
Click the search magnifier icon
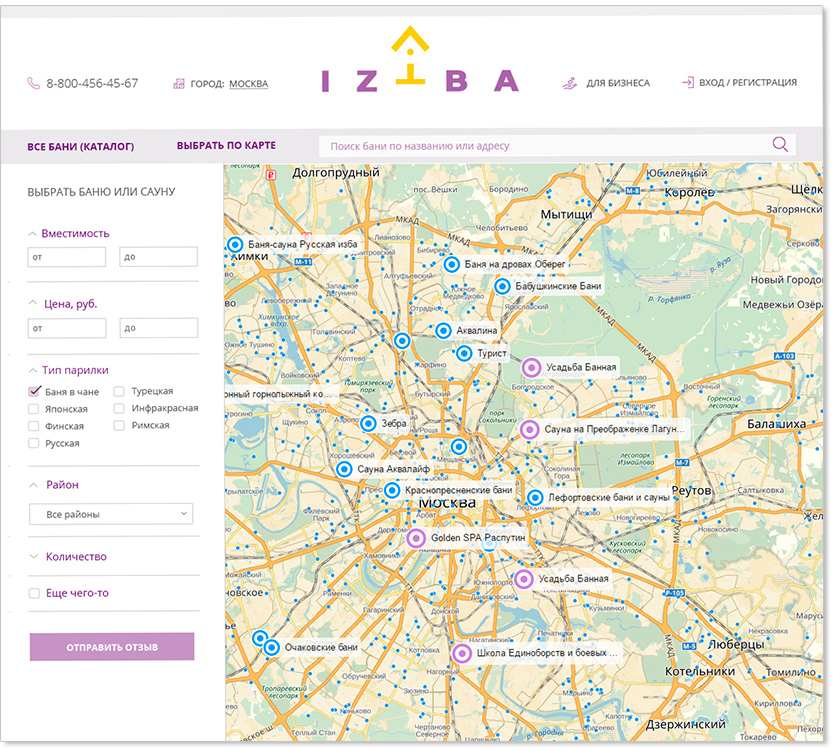coord(780,144)
